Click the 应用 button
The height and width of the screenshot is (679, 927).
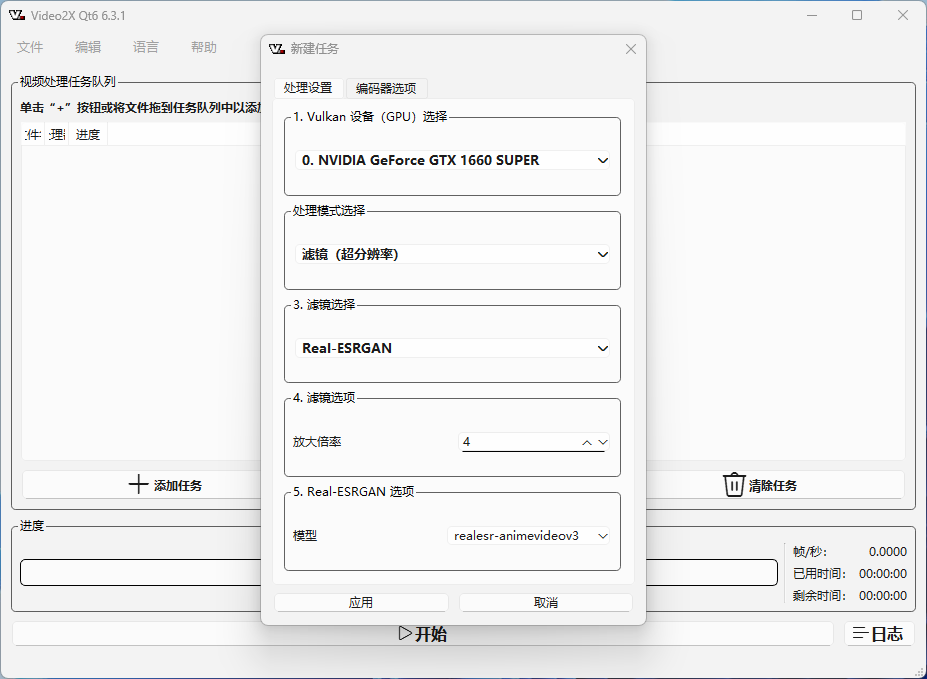pyautogui.click(x=361, y=602)
